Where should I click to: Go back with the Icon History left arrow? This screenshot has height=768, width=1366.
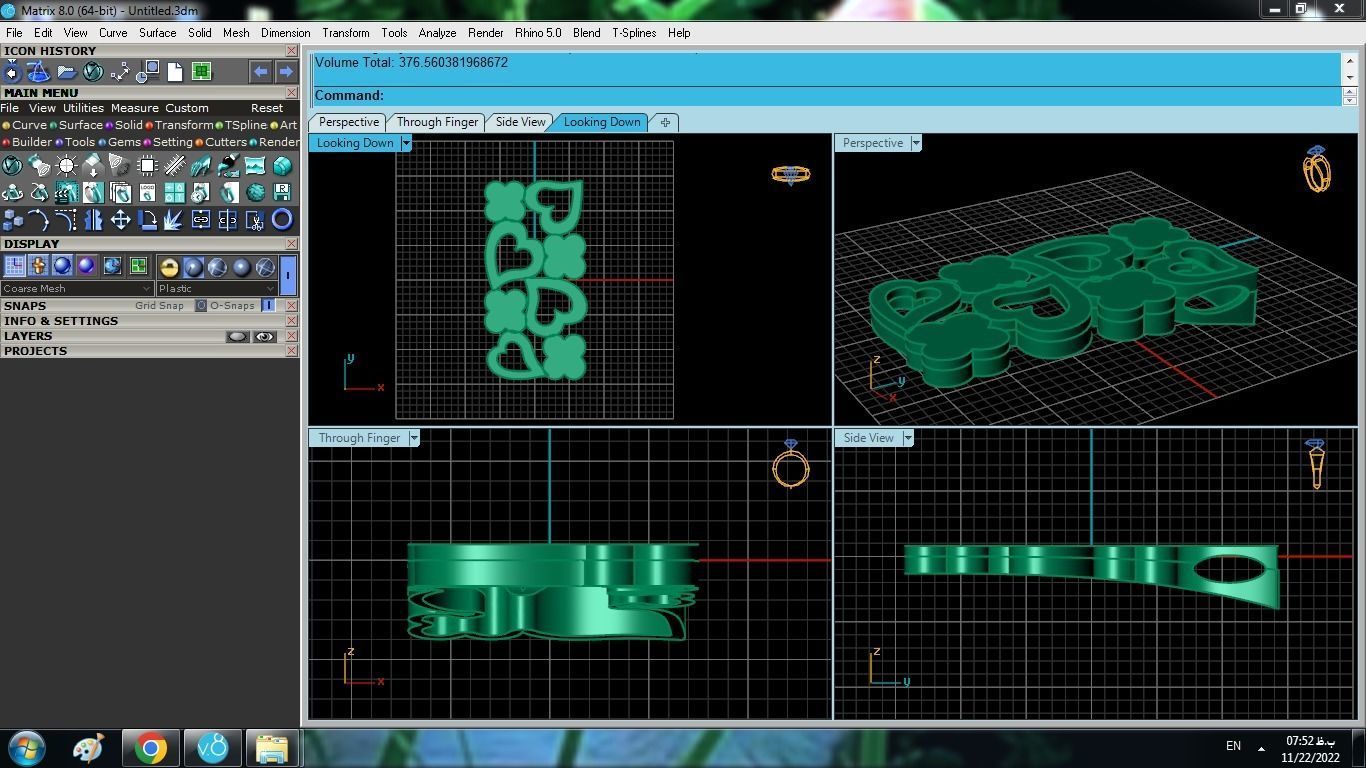point(260,72)
